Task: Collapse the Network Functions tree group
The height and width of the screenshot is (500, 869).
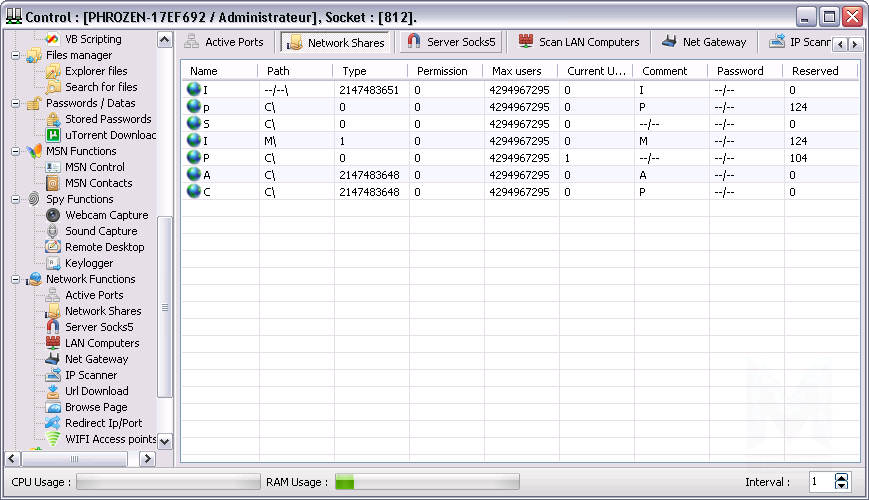Action: [17, 279]
